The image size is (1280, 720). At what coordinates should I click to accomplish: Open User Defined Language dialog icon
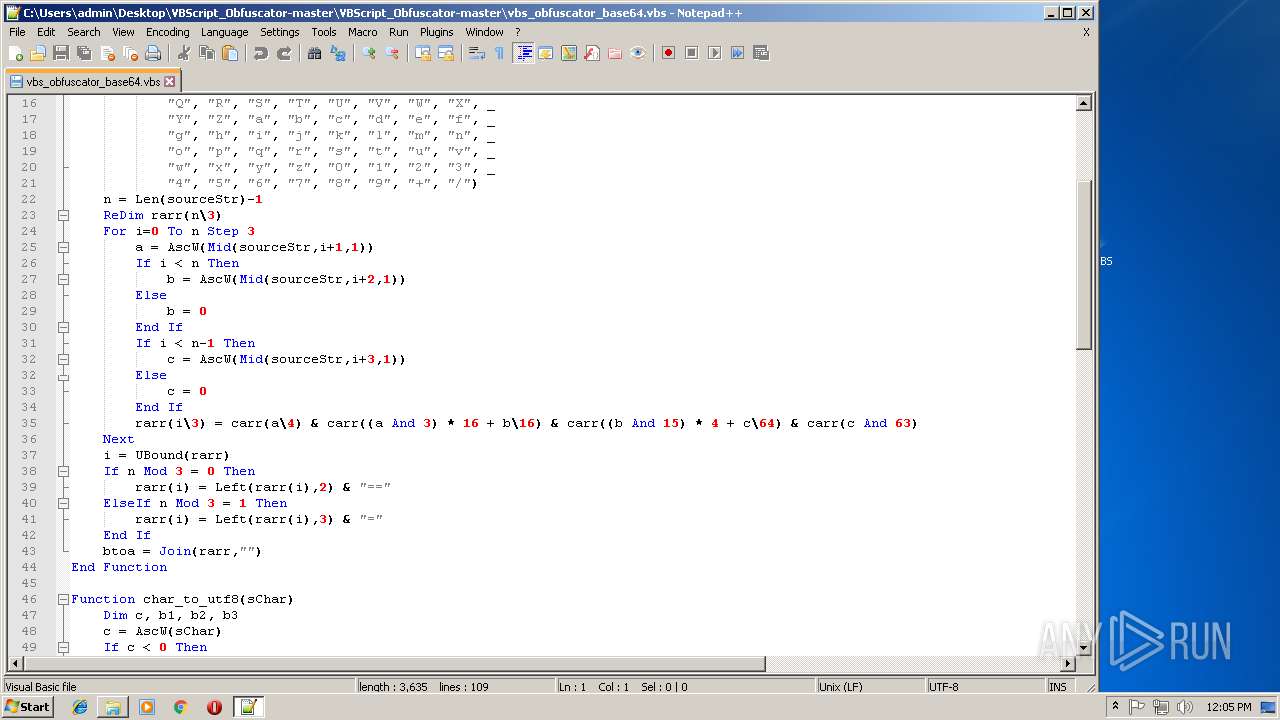click(x=546, y=53)
